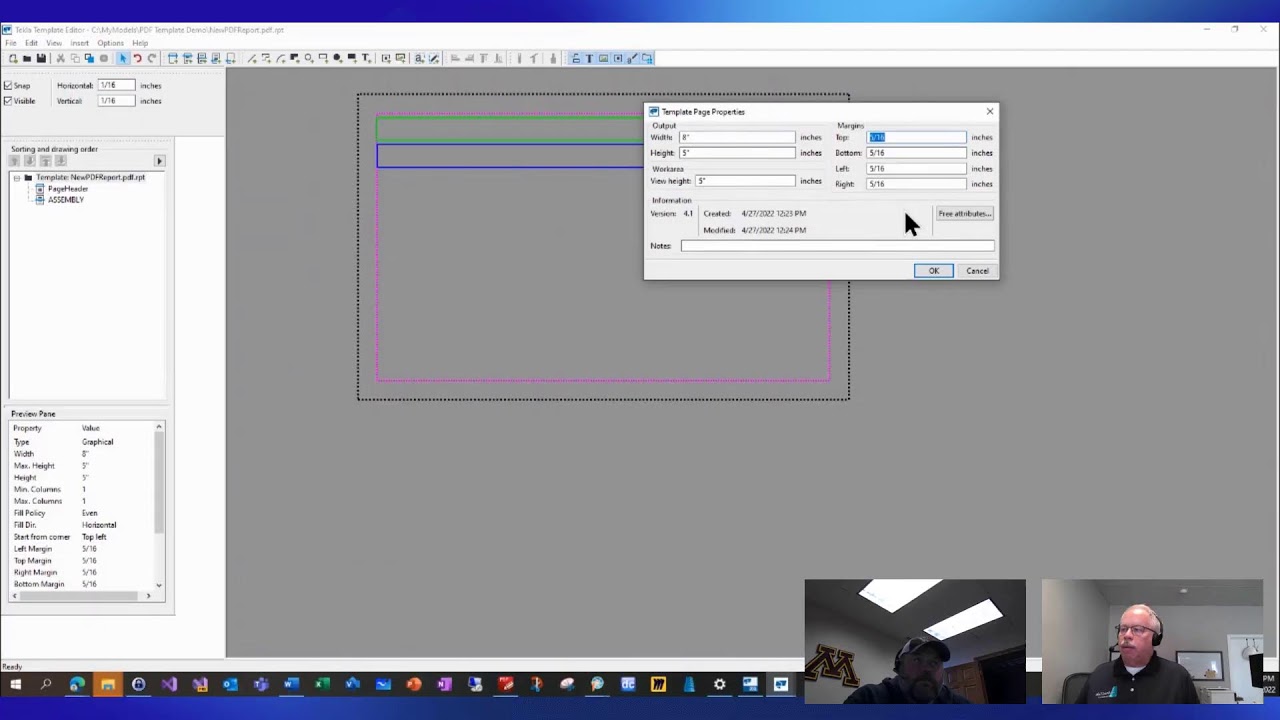Select the Text tool with T icon
Screen dimensions: 1280x720
[366, 58]
